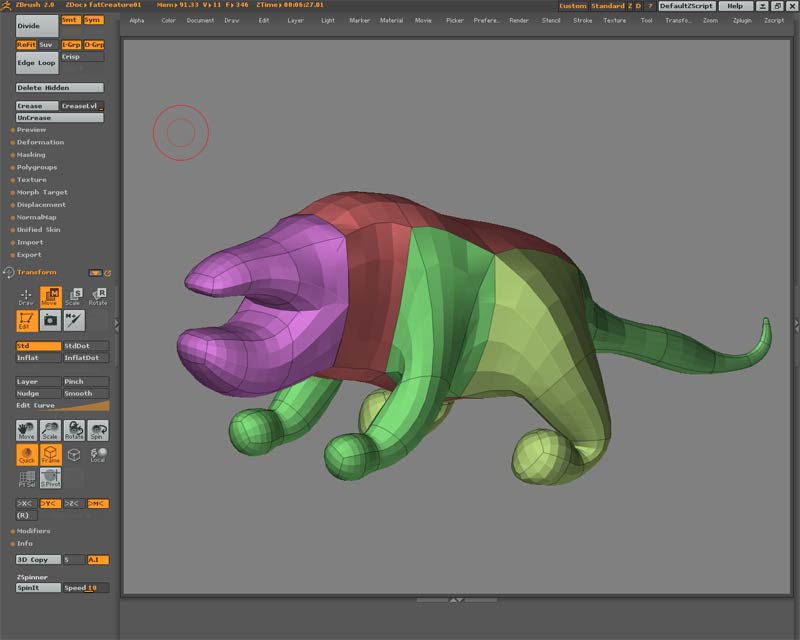The height and width of the screenshot is (640, 800).
Task: Open the Stencil menu
Action: [551, 20]
